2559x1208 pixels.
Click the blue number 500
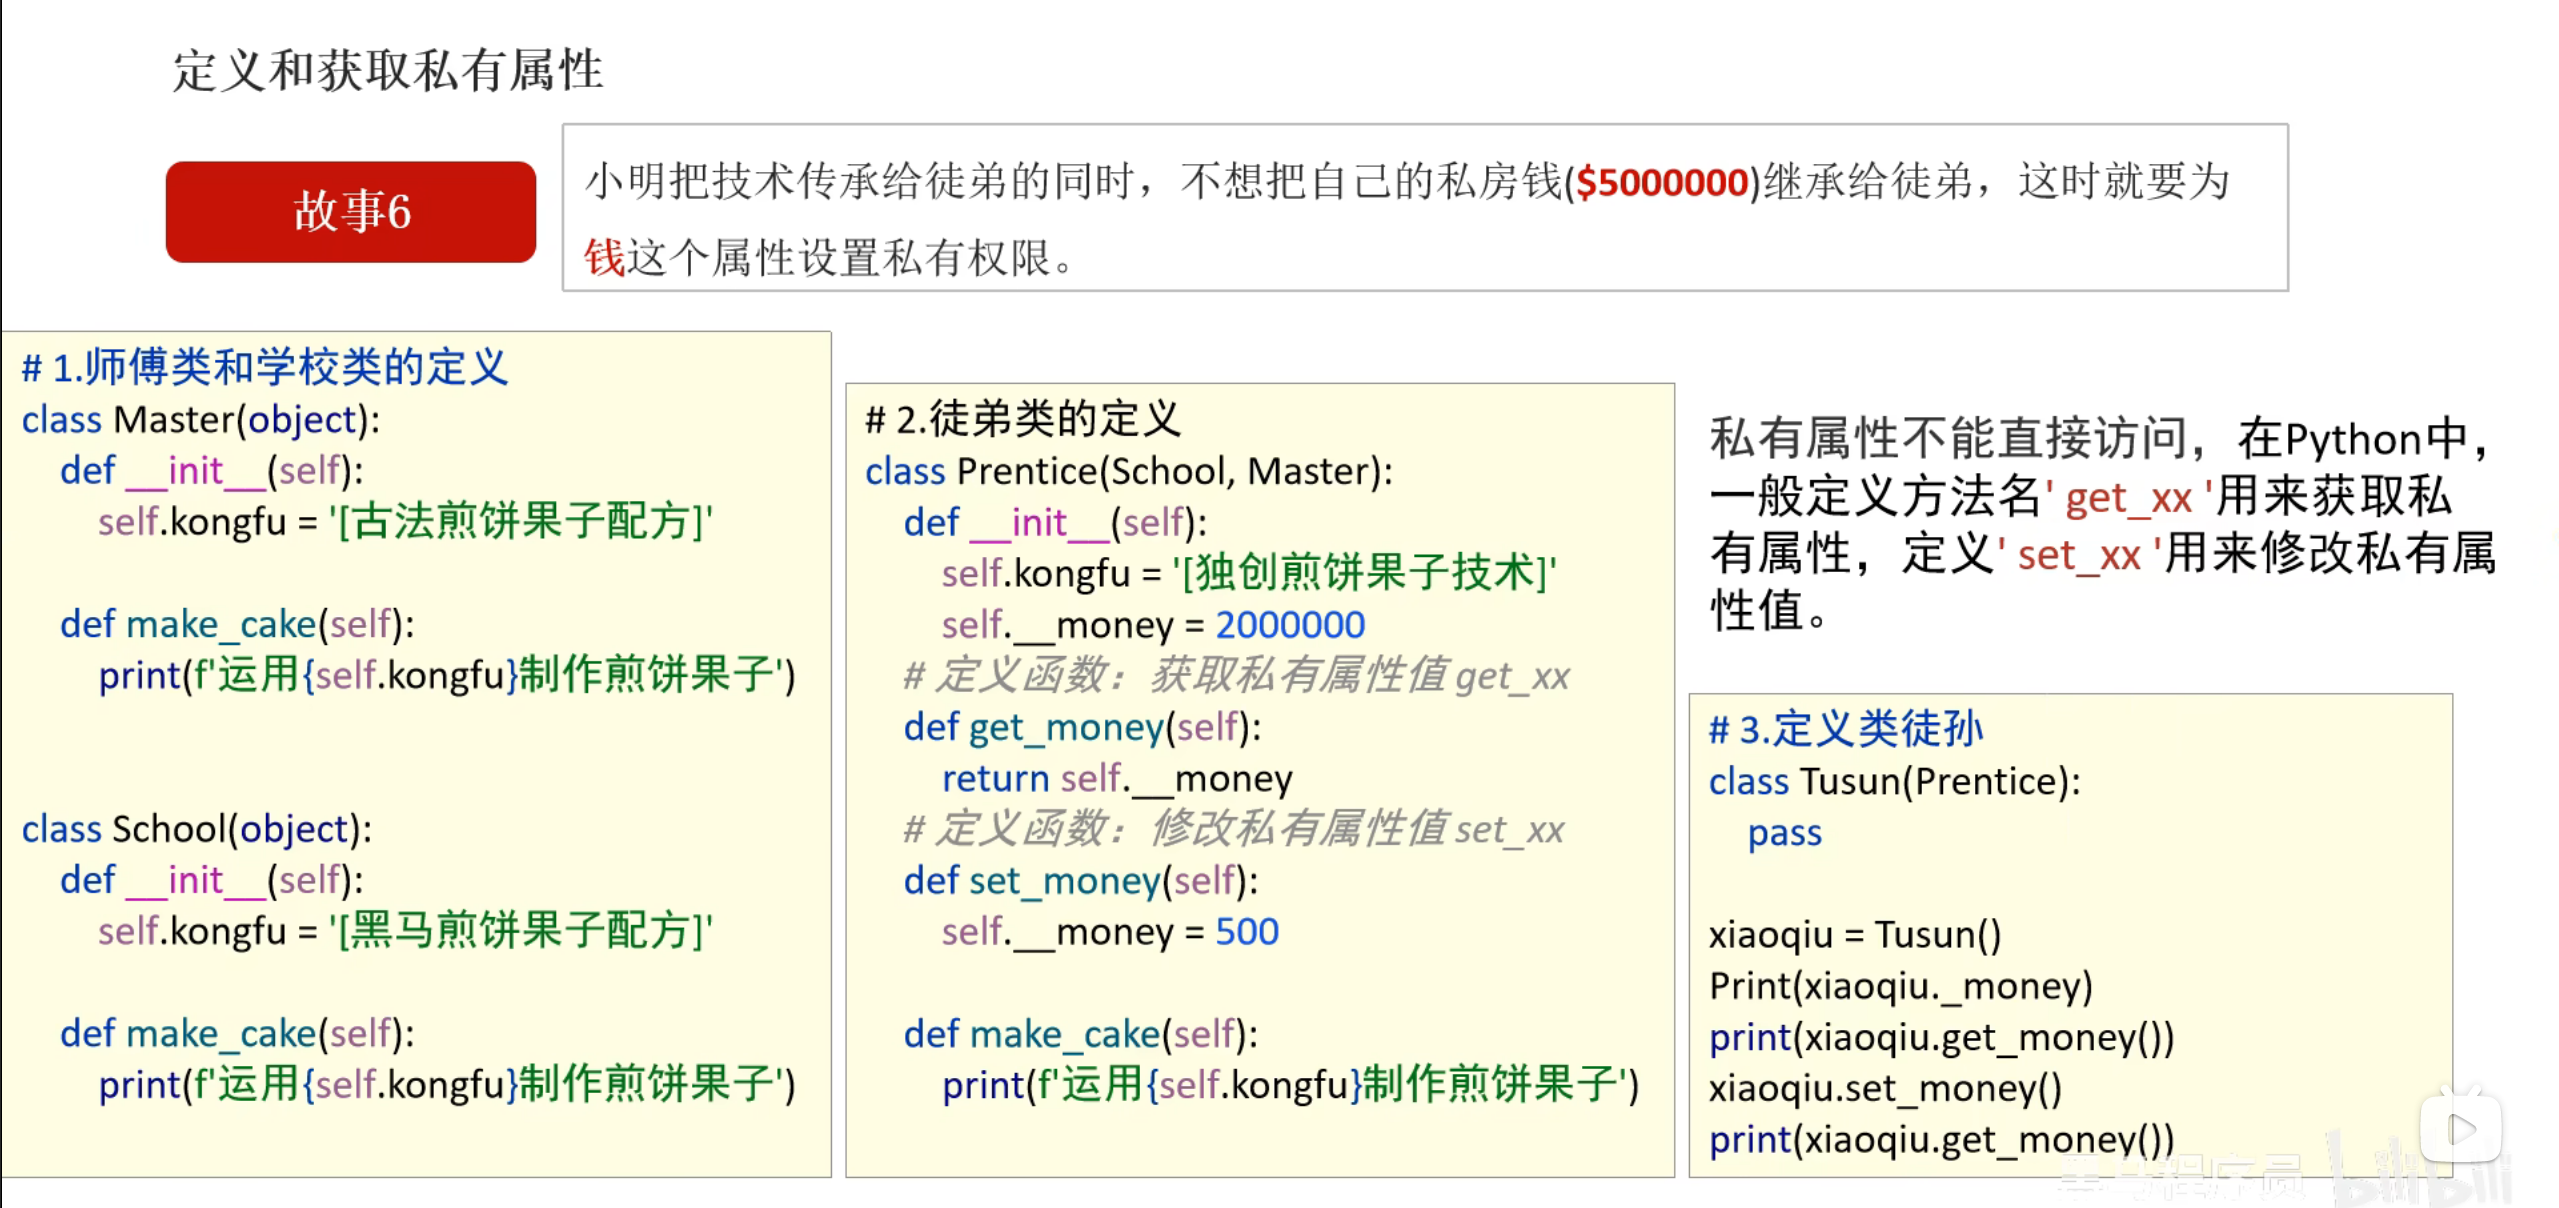pos(1246,932)
